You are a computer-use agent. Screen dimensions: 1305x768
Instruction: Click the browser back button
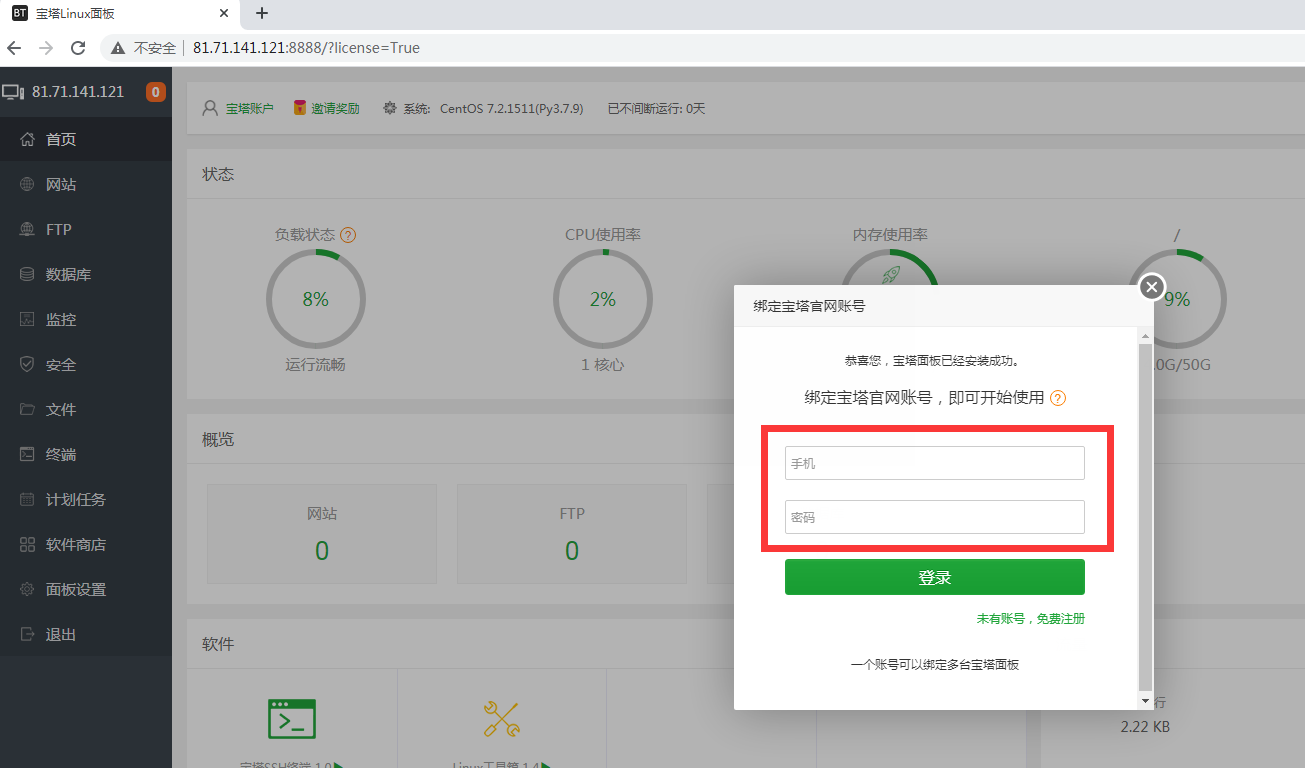click(14, 48)
